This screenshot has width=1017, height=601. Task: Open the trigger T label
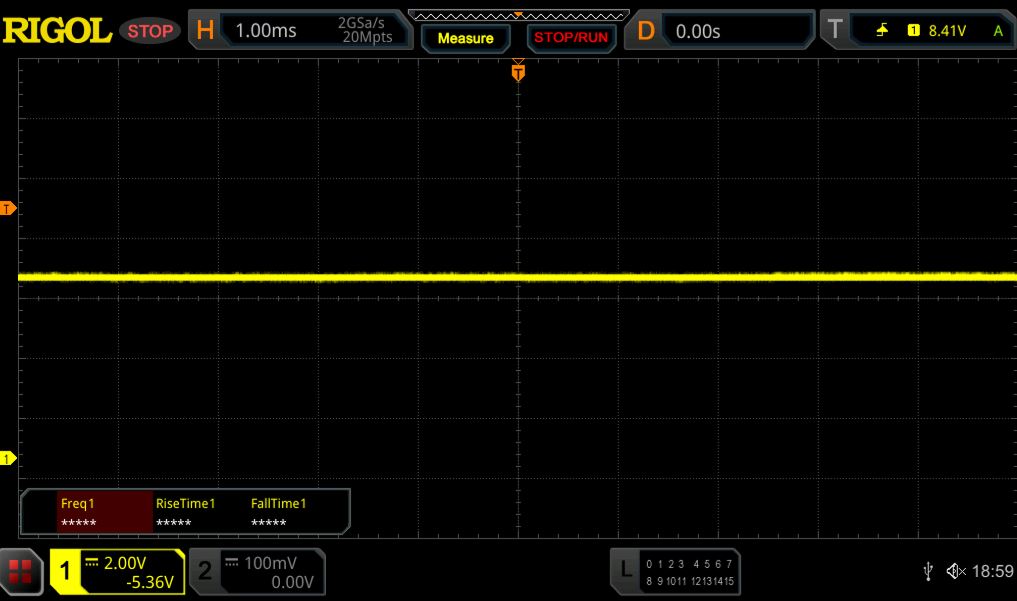point(835,30)
